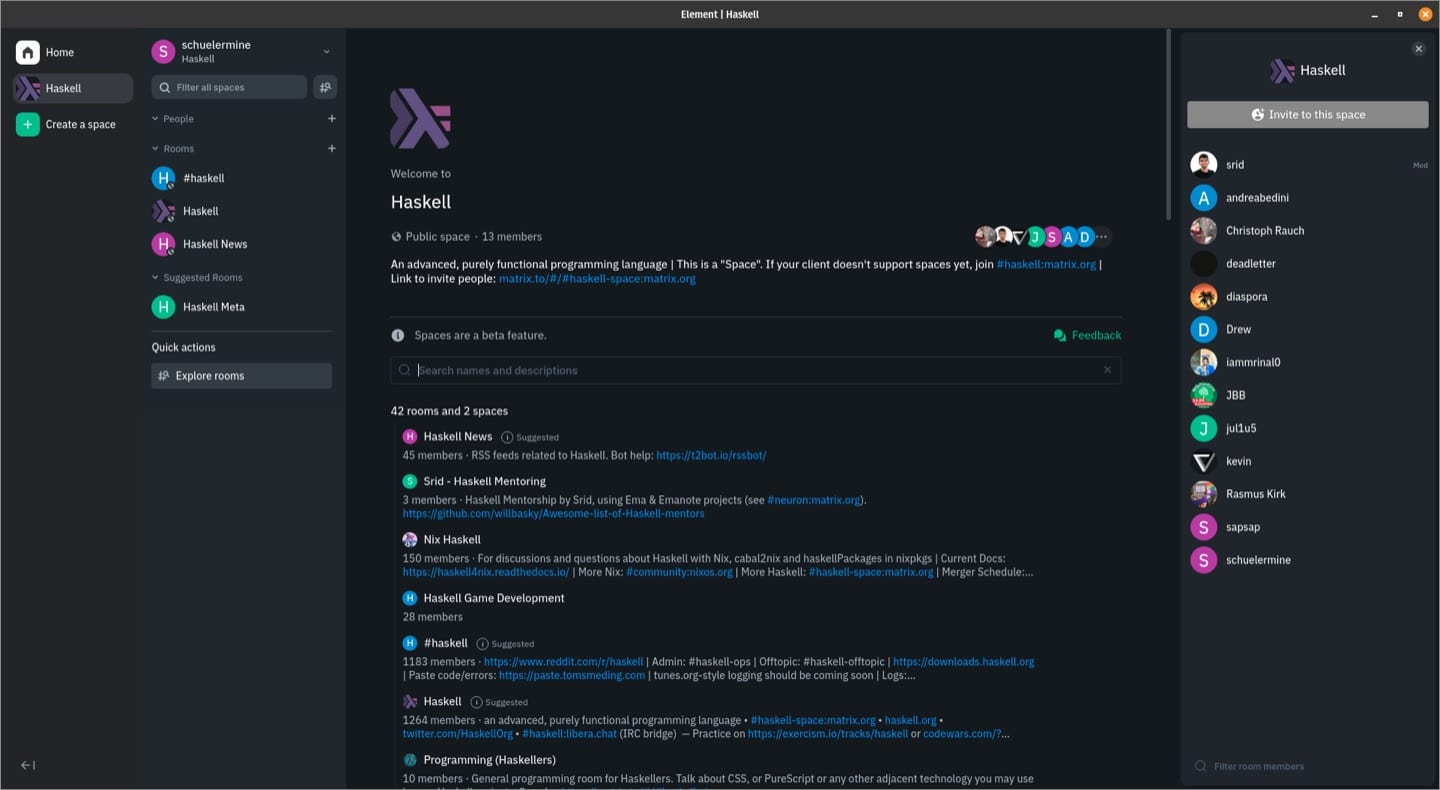The width and height of the screenshot is (1440, 790).
Task: Open the Home space
Action: [x=72, y=52]
